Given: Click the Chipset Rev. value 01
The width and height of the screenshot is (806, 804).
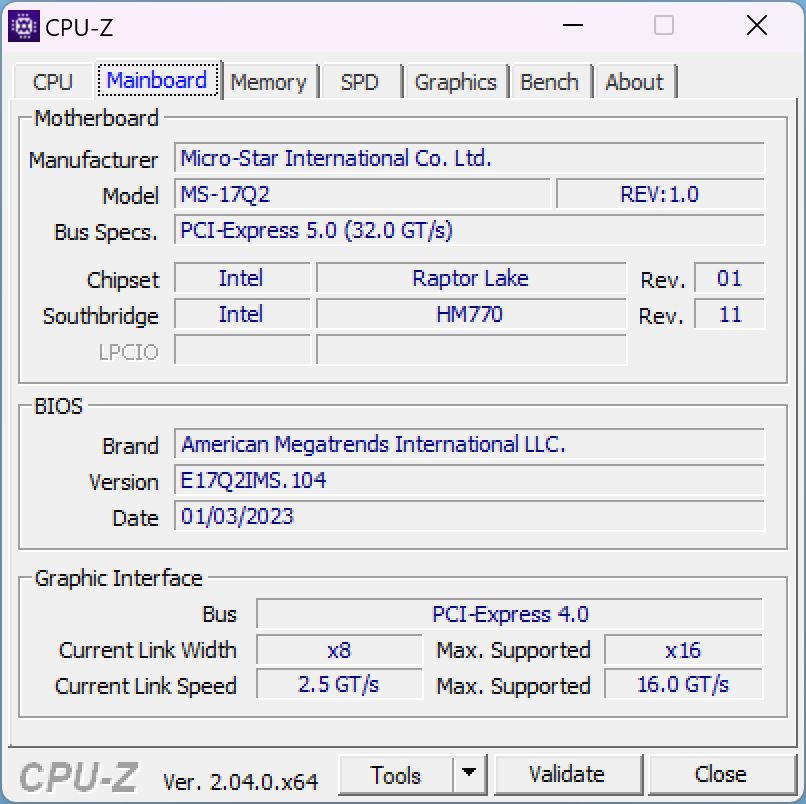Looking at the screenshot, I should pyautogui.click(x=729, y=278).
